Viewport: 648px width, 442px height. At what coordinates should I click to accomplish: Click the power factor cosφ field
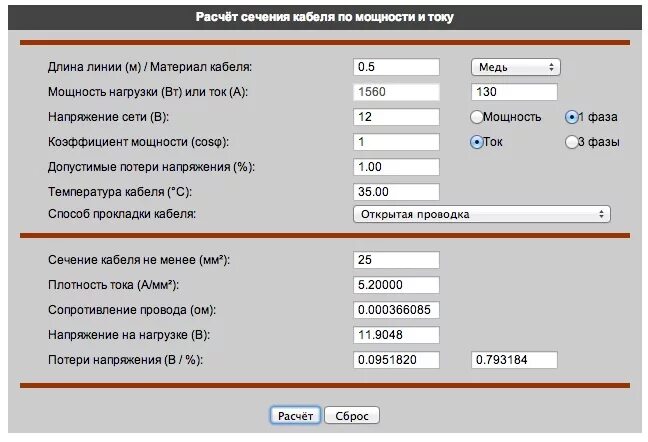click(396, 142)
